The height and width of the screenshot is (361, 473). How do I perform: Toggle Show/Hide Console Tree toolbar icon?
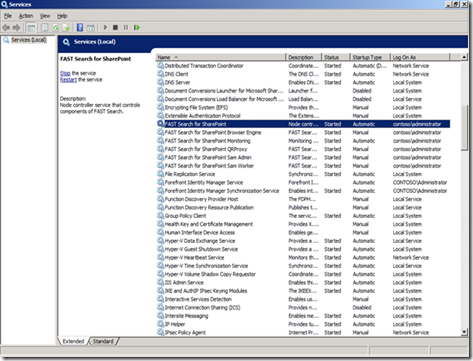[x=31, y=28]
